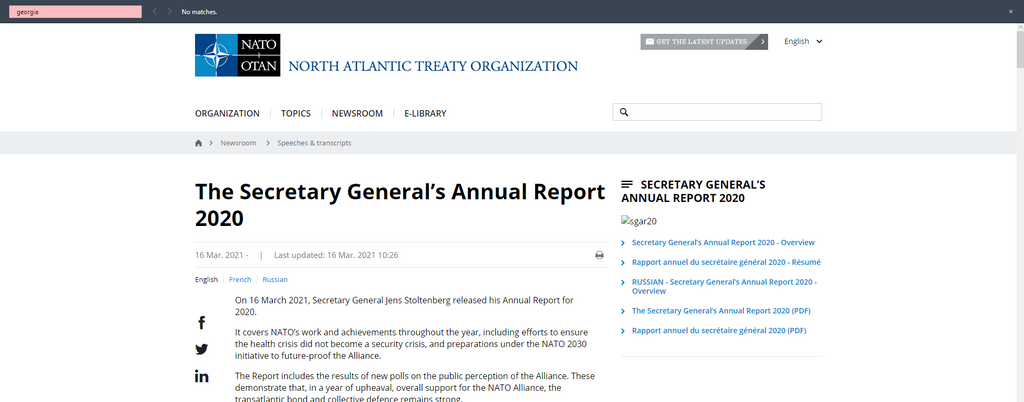Open The Secretary General's Annual Report 2020 (PDF)

click(x=721, y=311)
